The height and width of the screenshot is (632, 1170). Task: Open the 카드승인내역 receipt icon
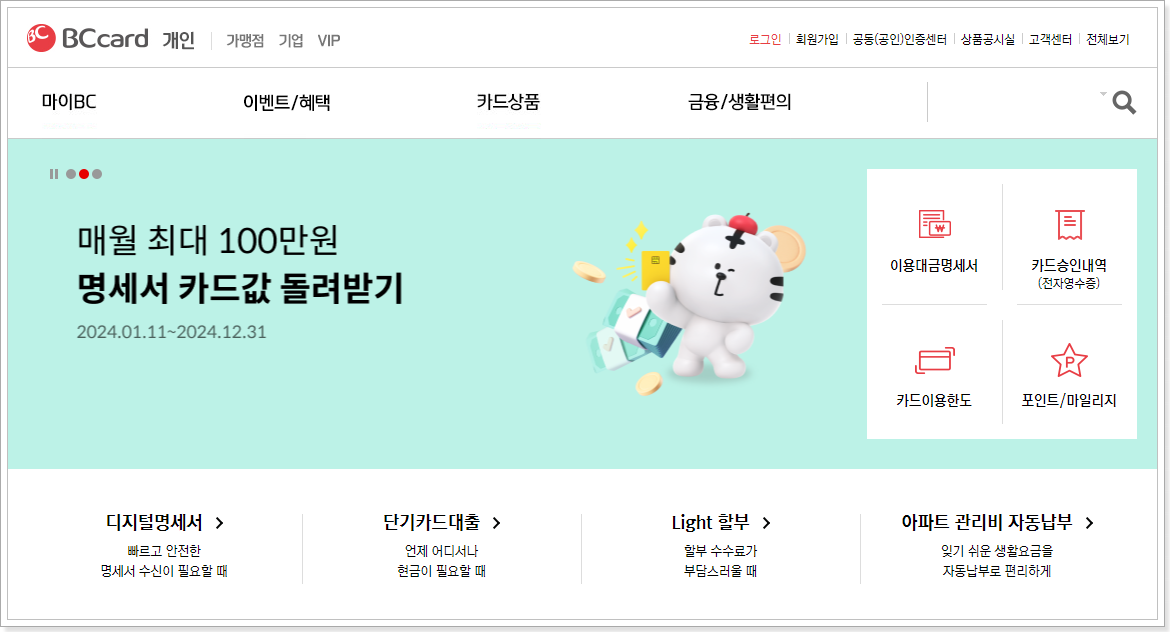(x=1069, y=225)
